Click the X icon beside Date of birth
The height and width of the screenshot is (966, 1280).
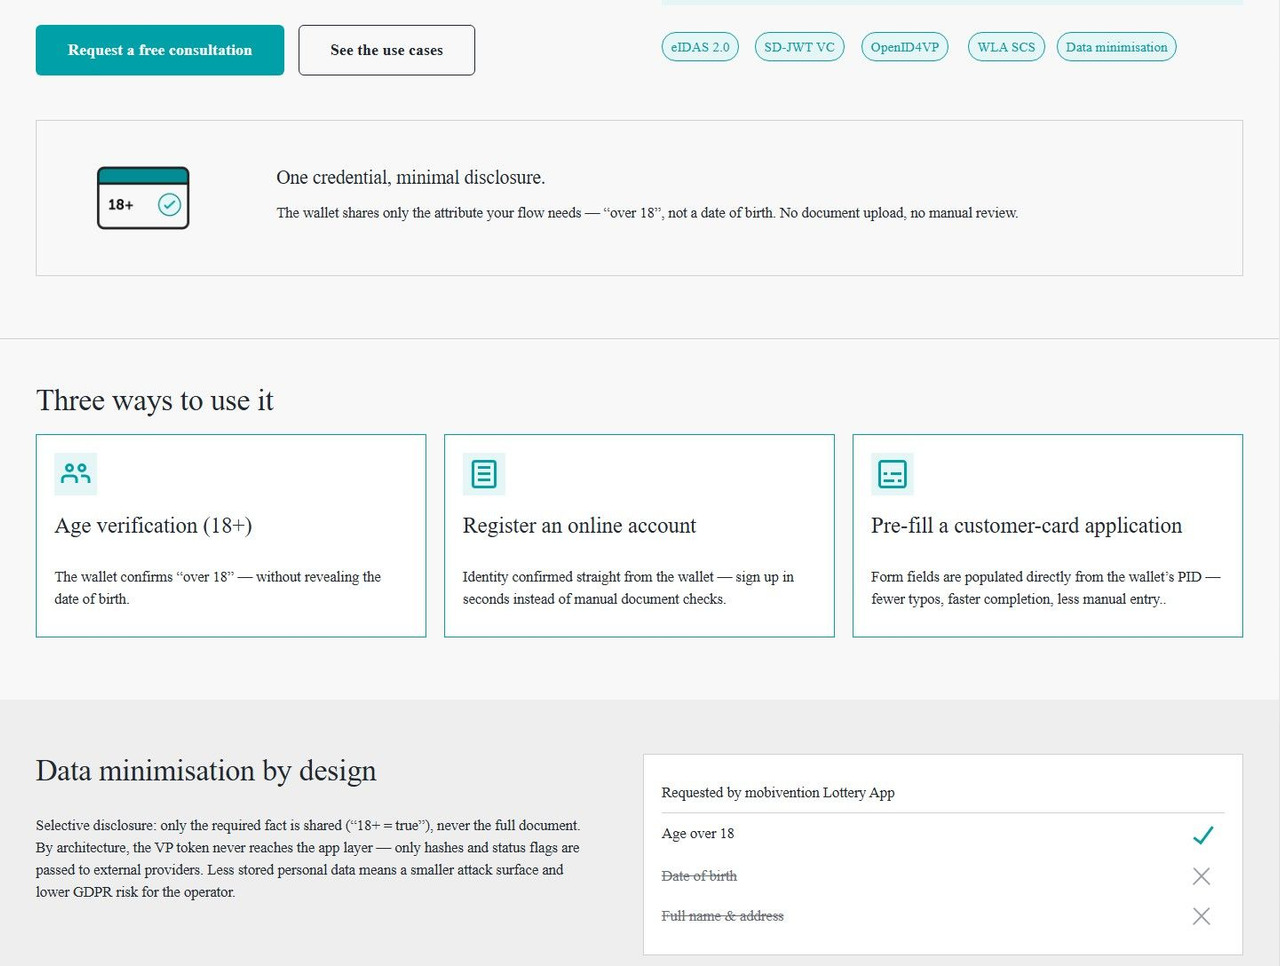pyautogui.click(x=1201, y=876)
